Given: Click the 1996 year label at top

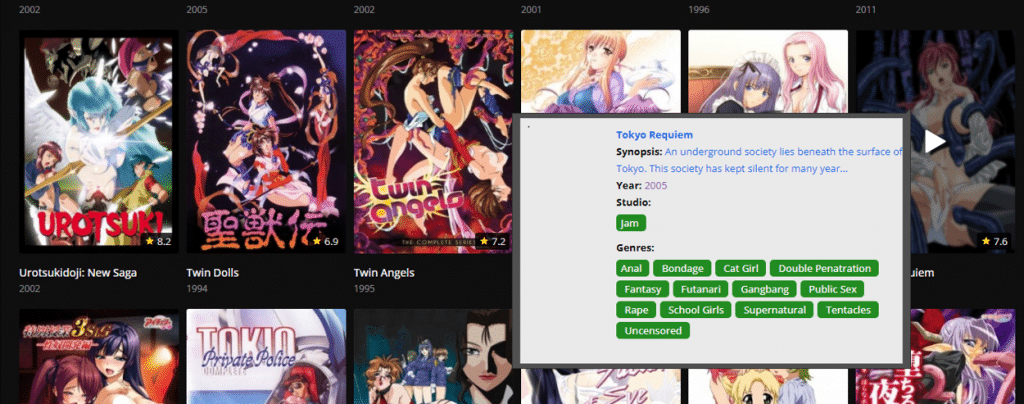Looking at the screenshot, I should click(x=699, y=10).
